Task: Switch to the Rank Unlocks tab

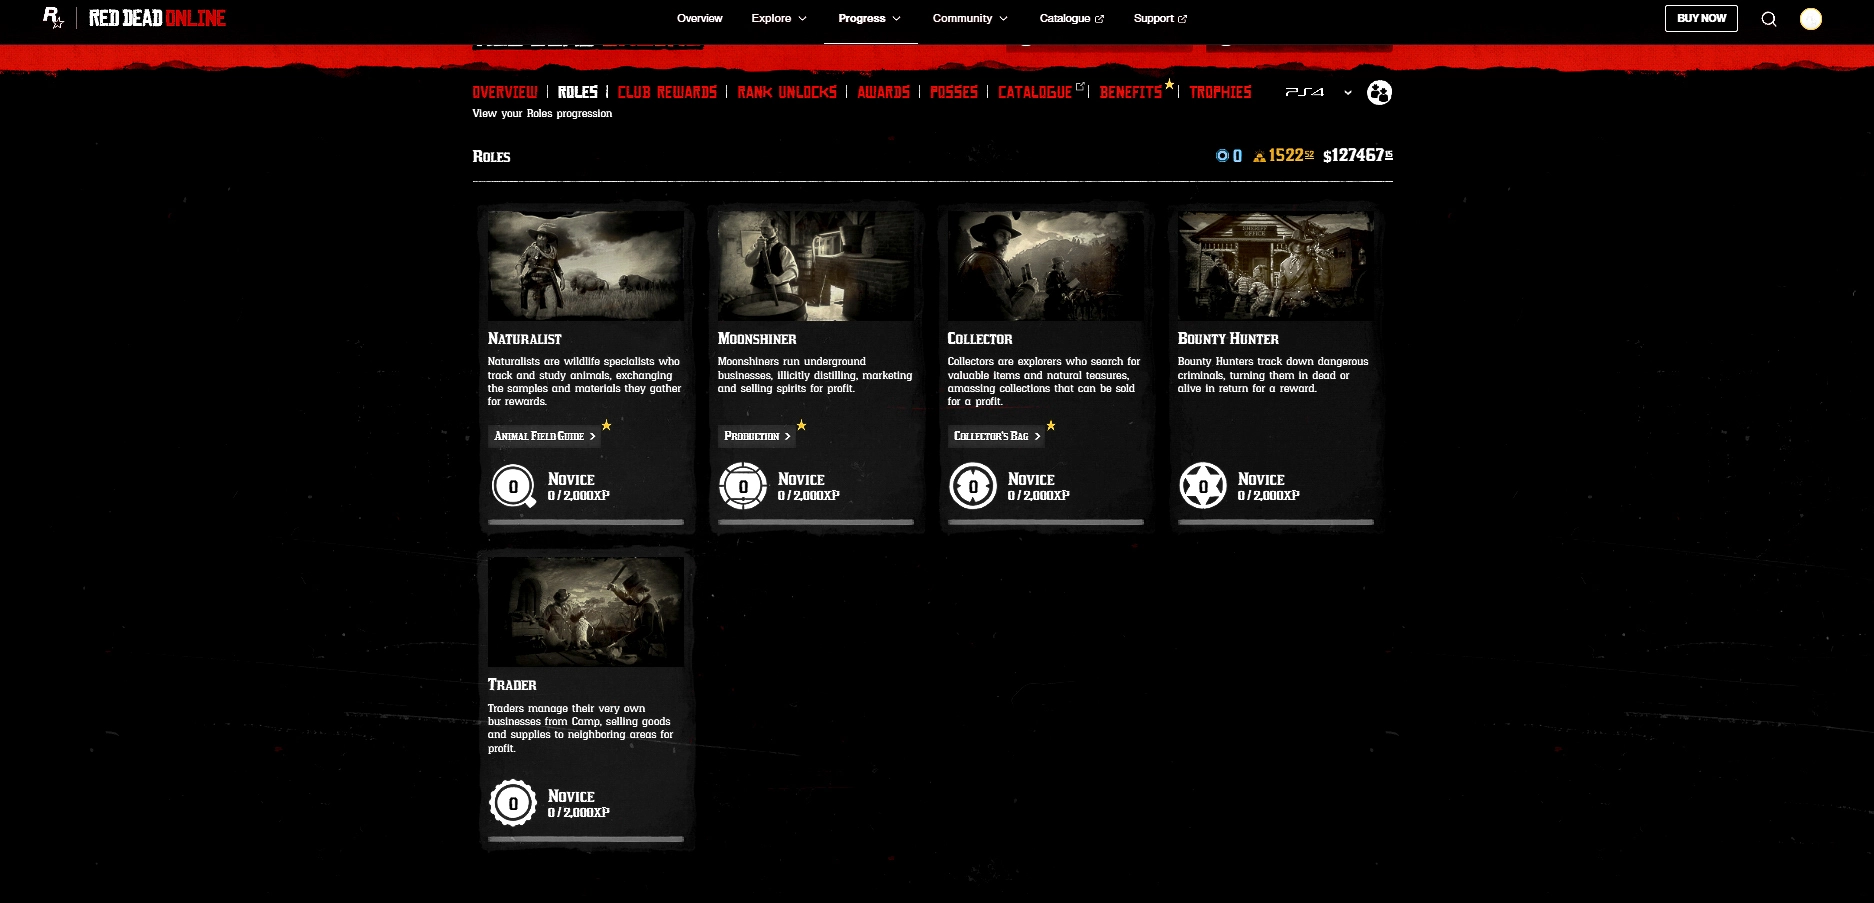Action: click(x=787, y=92)
